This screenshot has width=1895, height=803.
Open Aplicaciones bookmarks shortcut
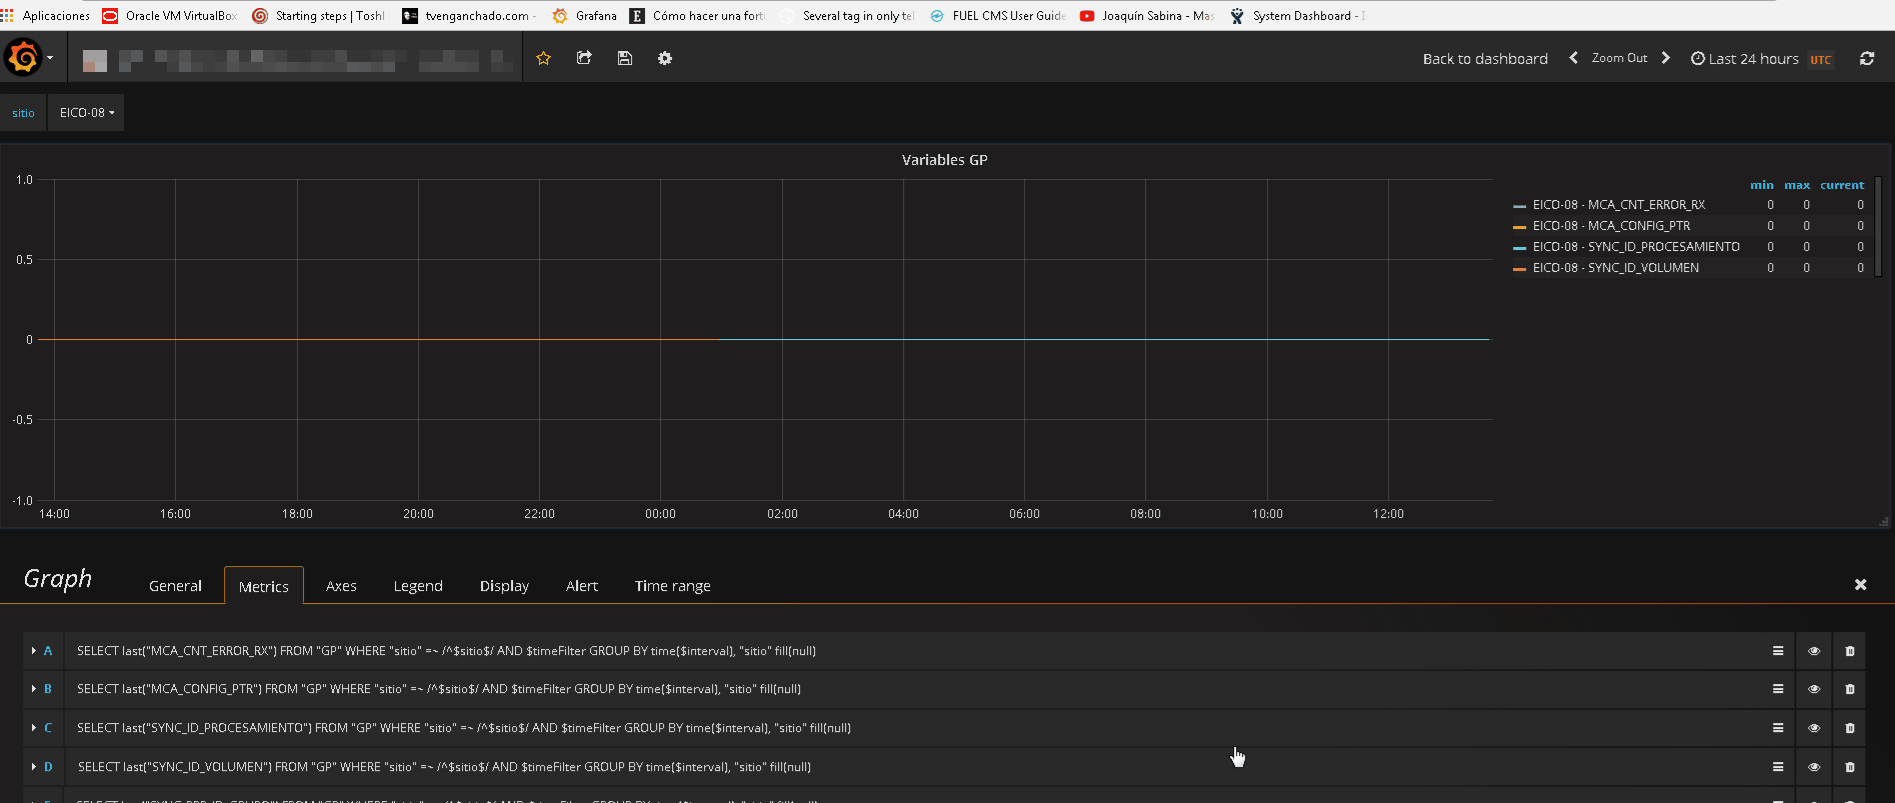coord(46,16)
